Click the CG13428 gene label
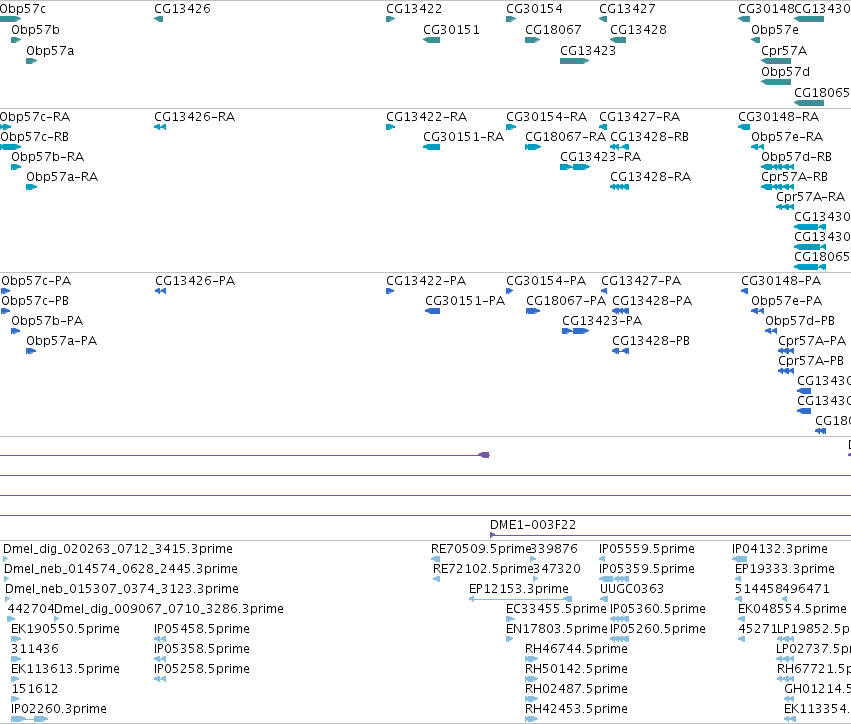 638,30
